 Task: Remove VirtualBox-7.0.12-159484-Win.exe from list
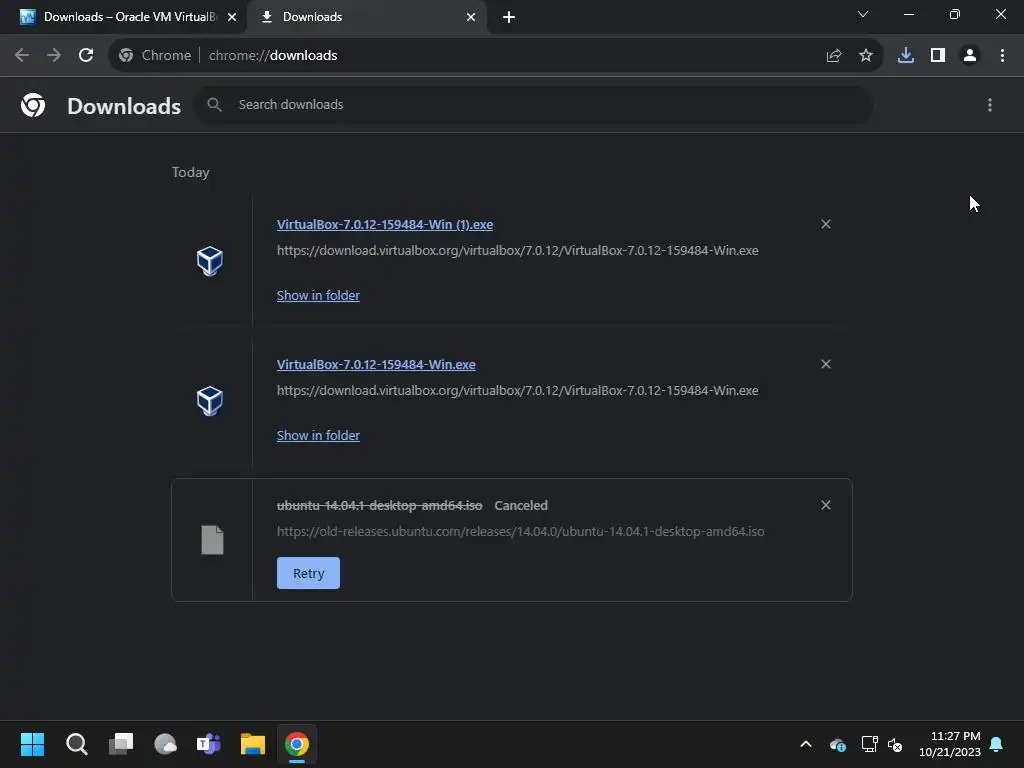[x=826, y=364]
